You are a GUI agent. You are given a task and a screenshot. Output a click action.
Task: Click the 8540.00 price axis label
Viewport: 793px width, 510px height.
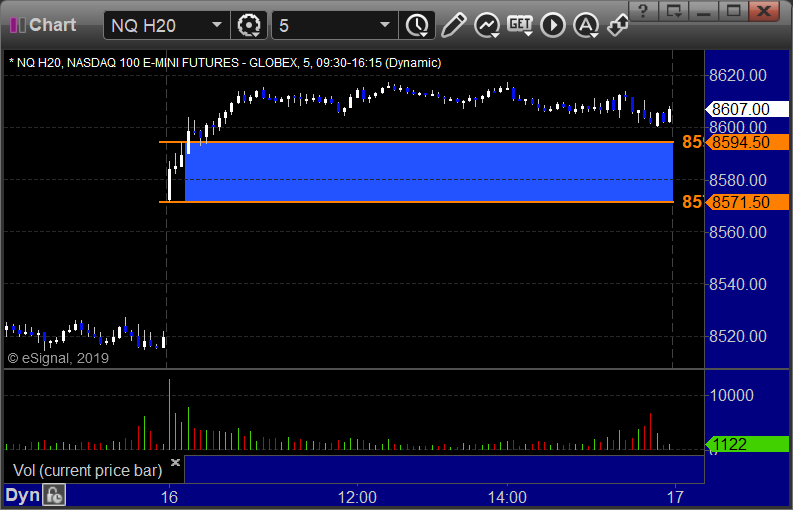point(737,284)
